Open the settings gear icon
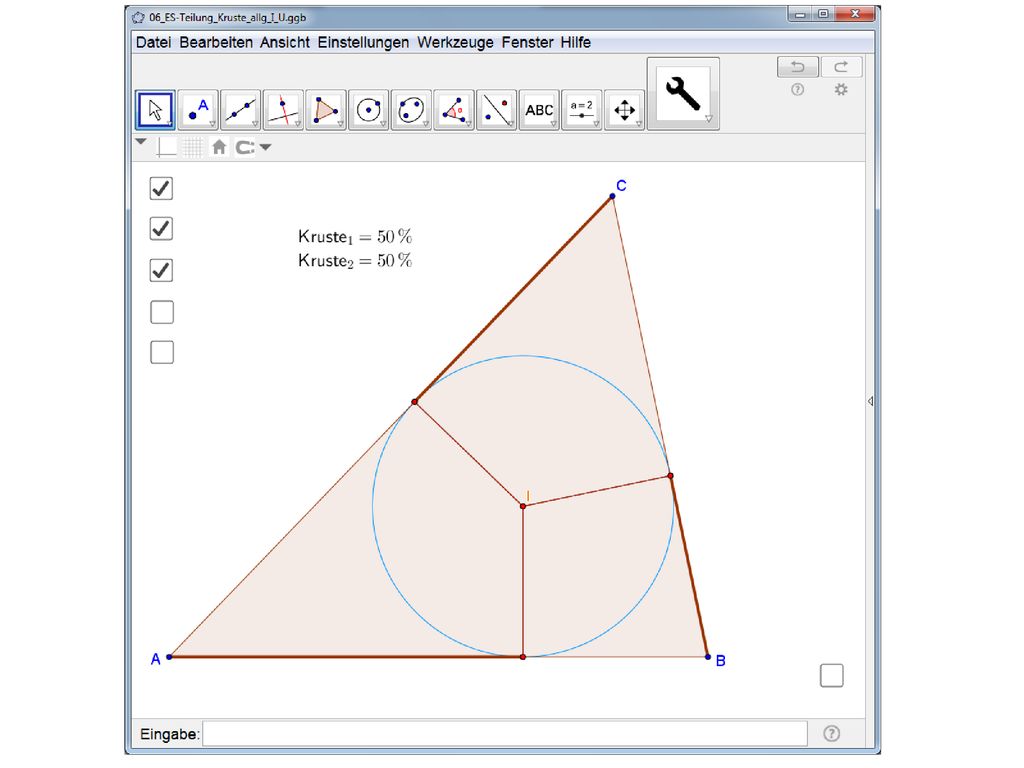Viewport: 1024px width, 768px height. pyautogui.click(x=841, y=89)
